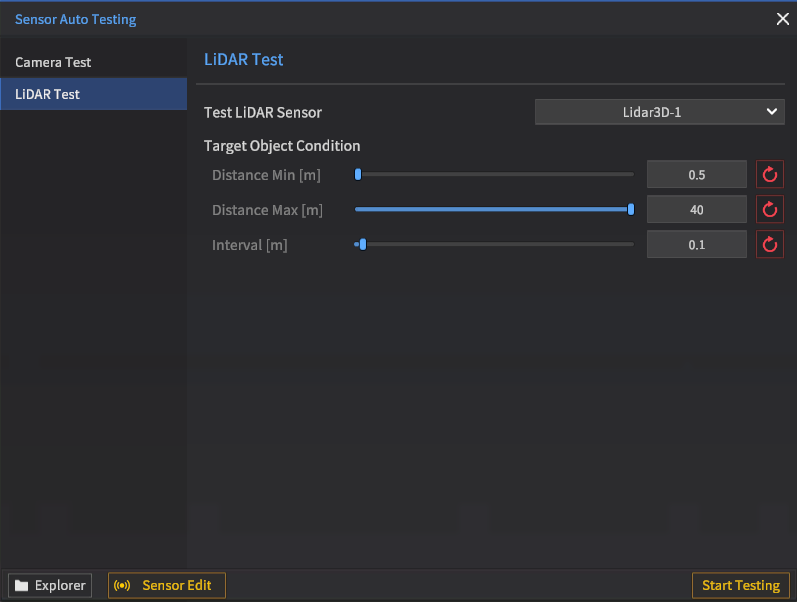This screenshot has height=602, width=797.
Task: Select the LiDAR Test tab
Action: pos(48,94)
